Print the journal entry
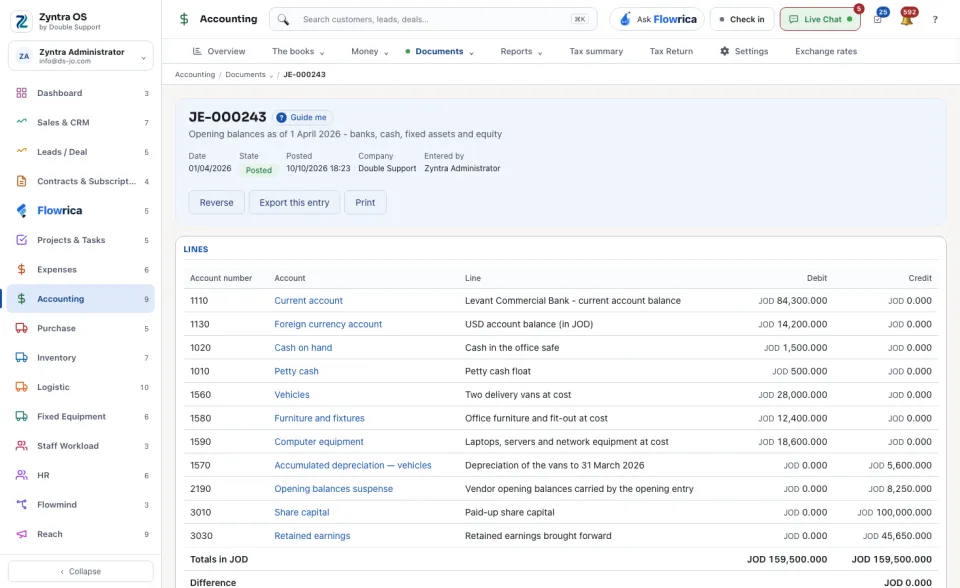Image resolution: width=960 pixels, height=588 pixels. coord(366,203)
